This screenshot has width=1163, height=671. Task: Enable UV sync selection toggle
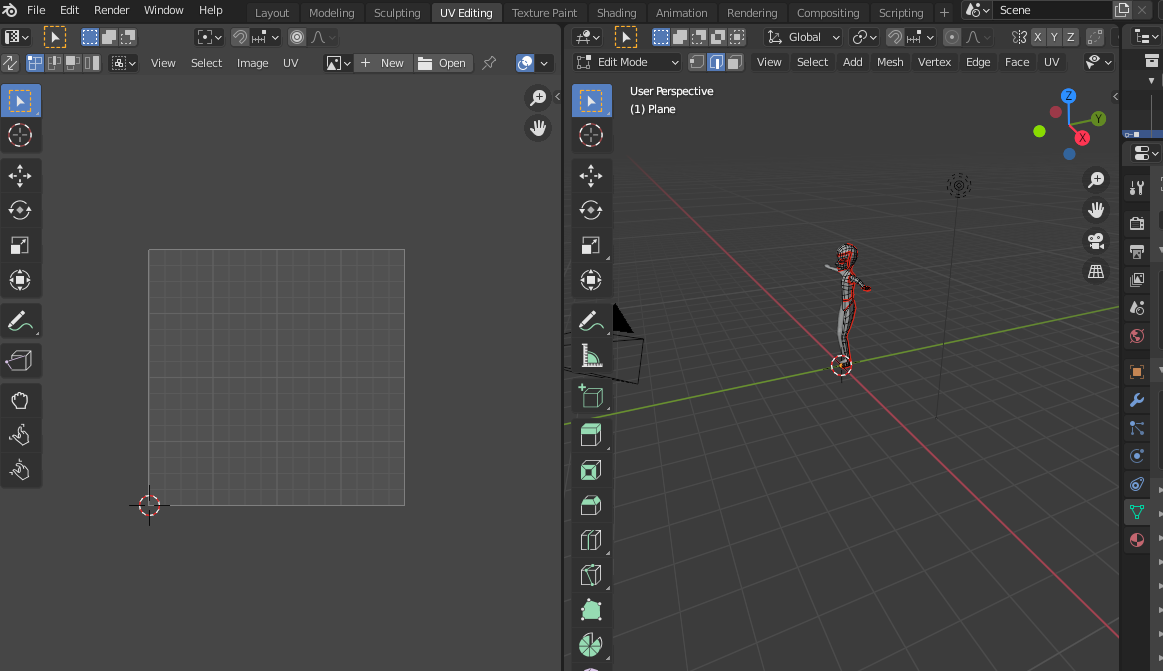point(10,63)
